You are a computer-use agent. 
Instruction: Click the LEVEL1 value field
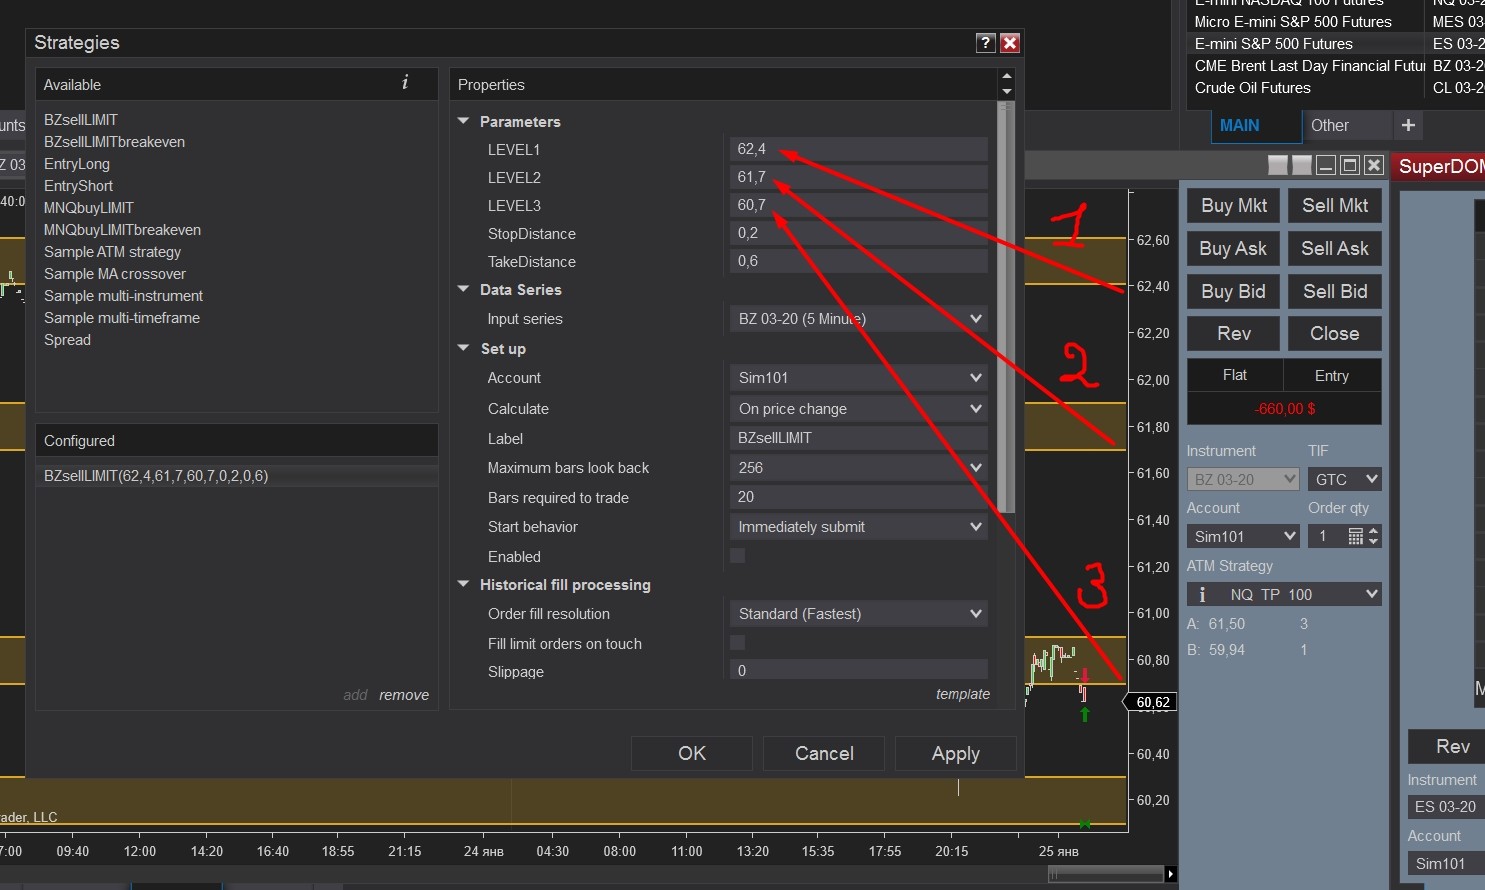coord(859,149)
